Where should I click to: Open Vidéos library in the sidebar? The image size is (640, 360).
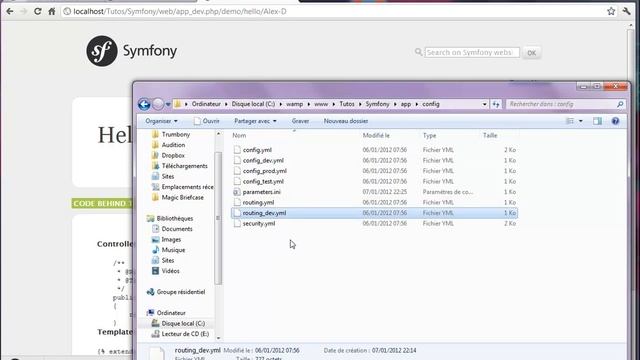pos(166,271)
